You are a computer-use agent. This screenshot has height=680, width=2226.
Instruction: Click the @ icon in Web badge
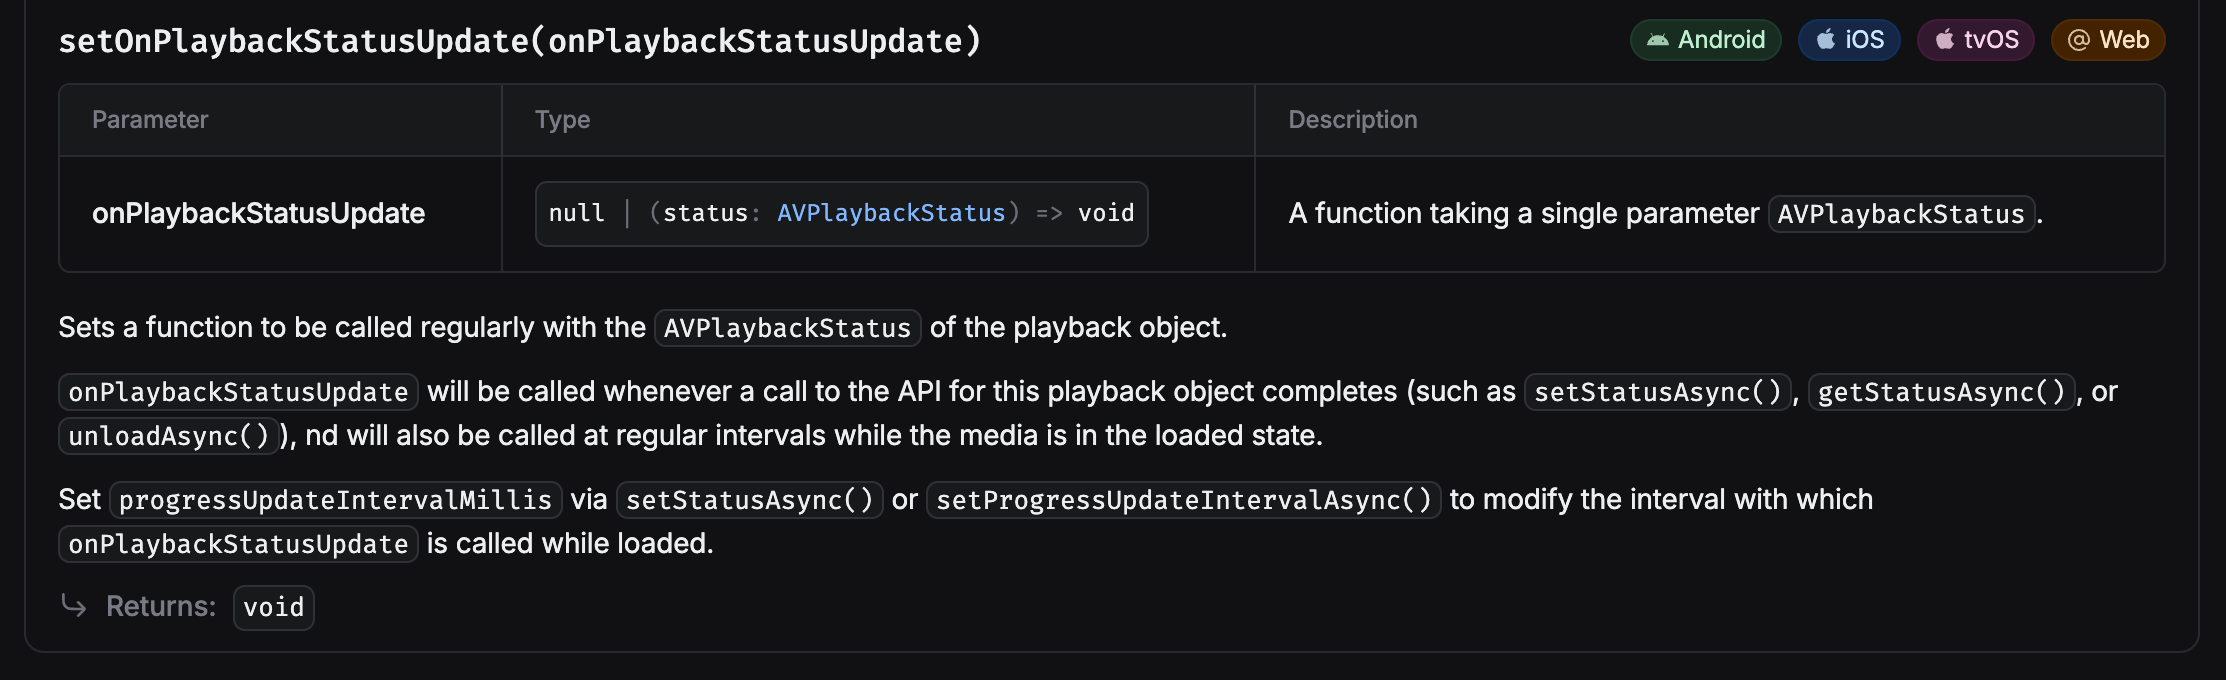coord(2079,40)
